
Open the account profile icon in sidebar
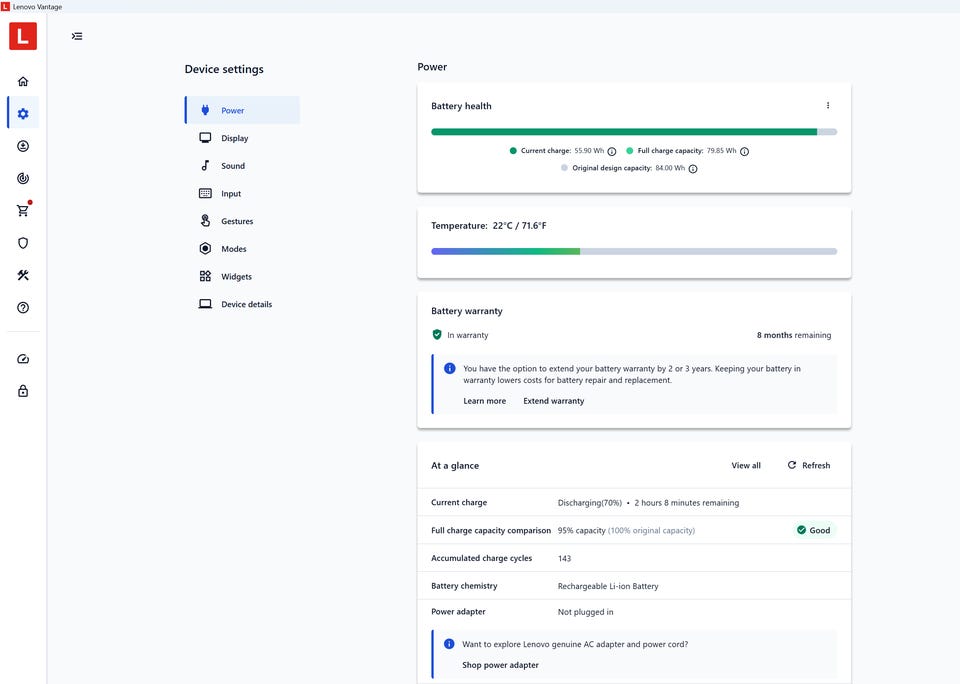pyautogui.click(x=23, y=146)
